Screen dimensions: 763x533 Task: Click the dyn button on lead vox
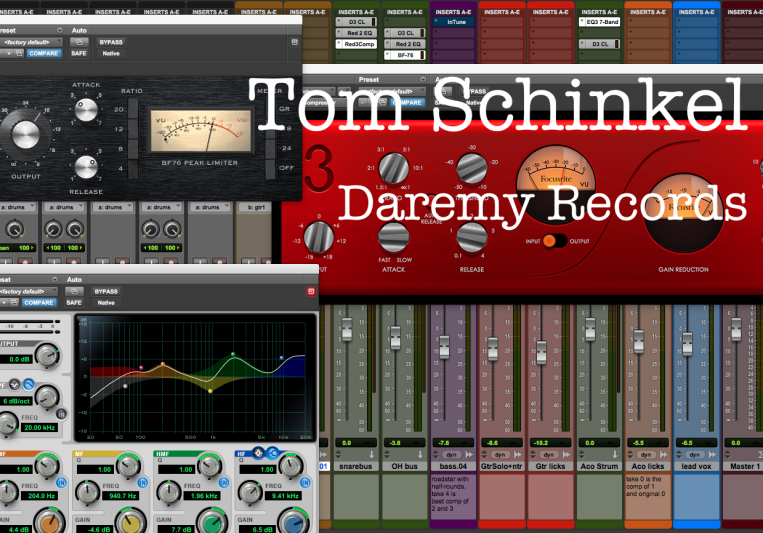[x=695, y=455]
